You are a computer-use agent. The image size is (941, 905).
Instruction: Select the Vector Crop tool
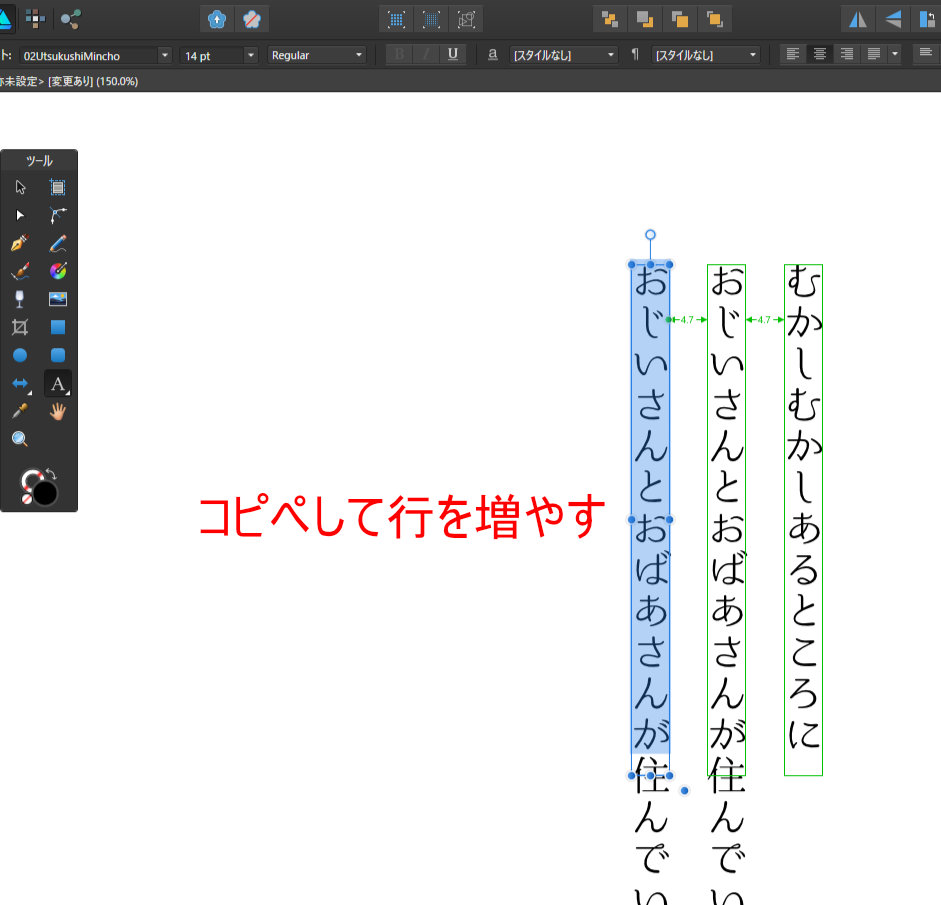tap(20, 327)
